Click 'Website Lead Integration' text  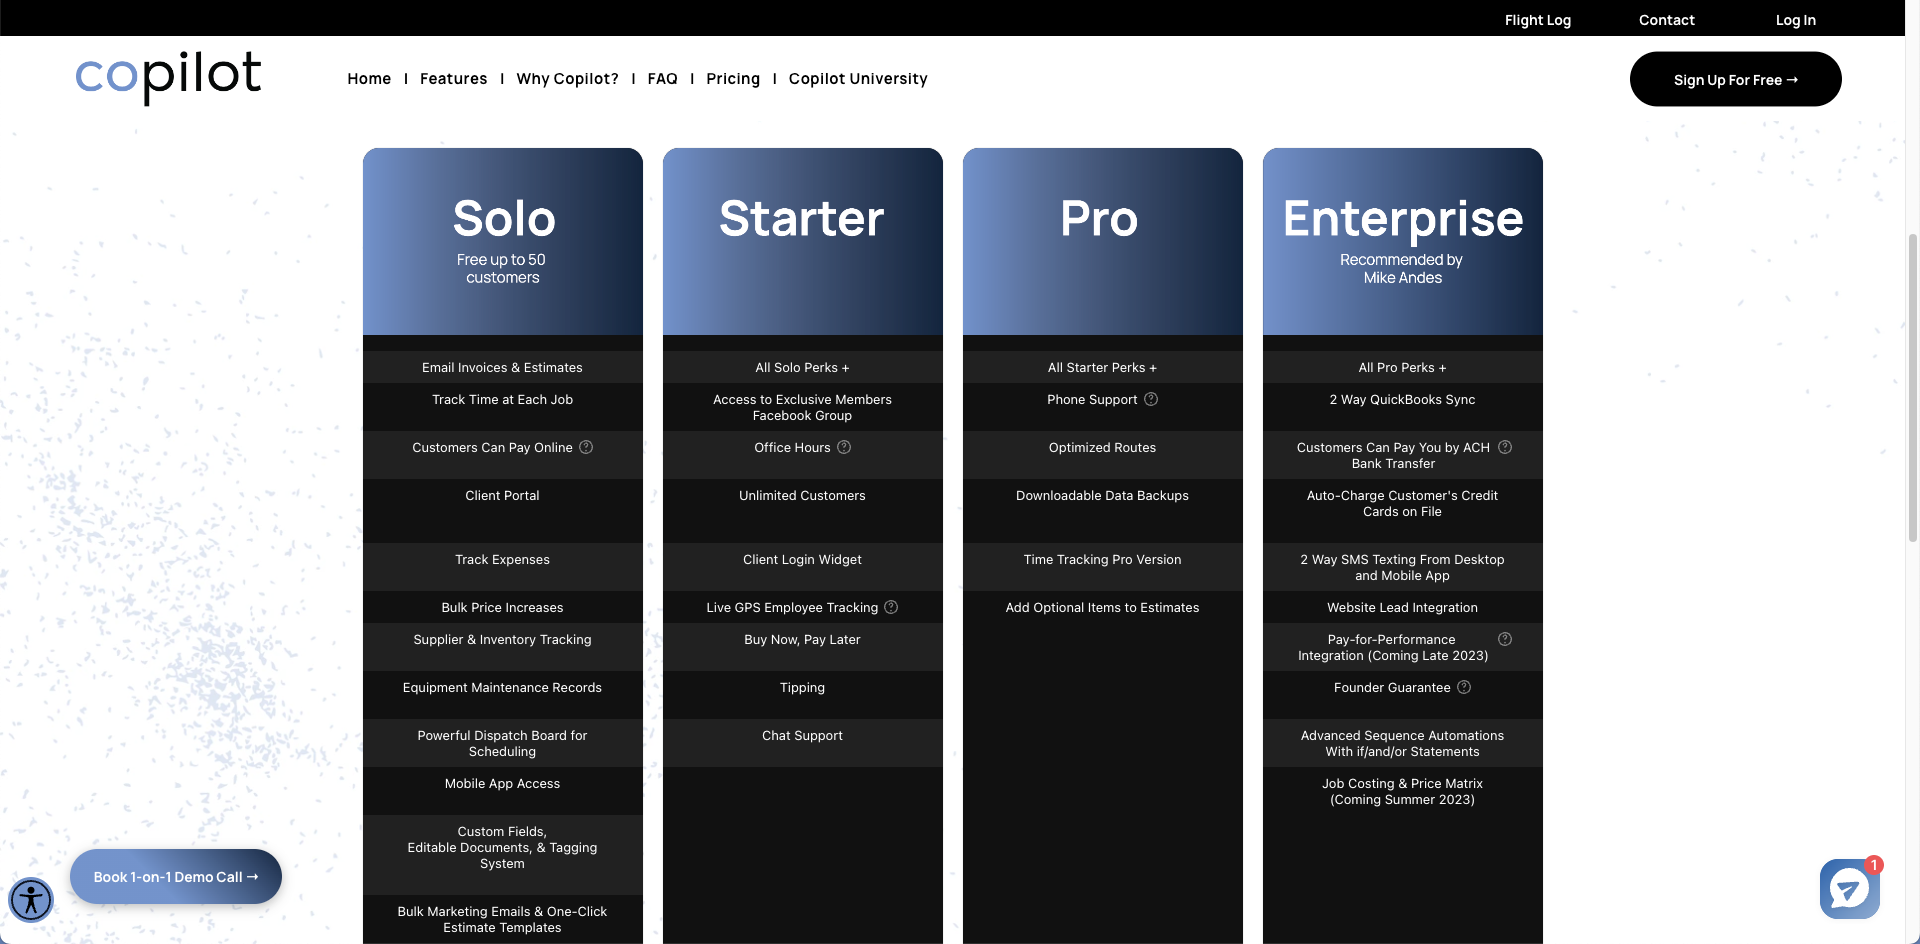1402,607
